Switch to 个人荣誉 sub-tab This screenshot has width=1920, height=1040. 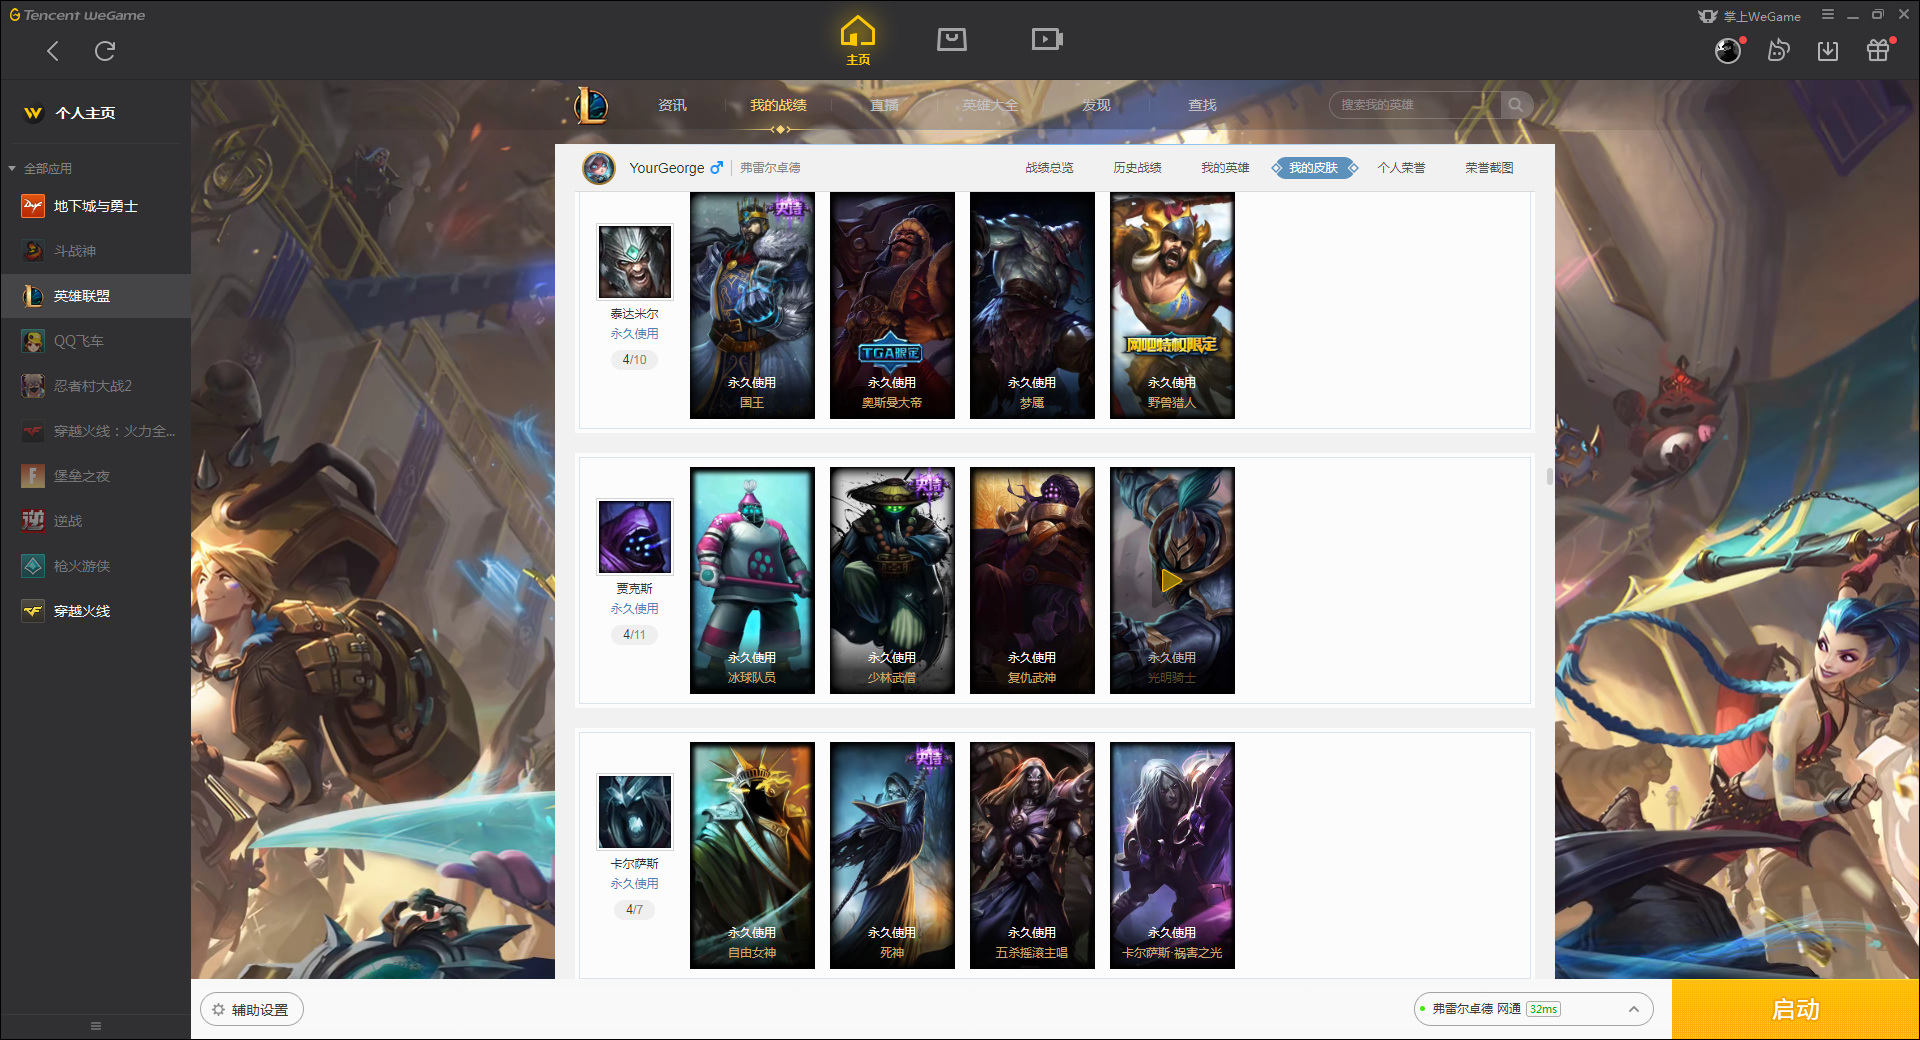pyautogui.click(x=1401, y=168)
